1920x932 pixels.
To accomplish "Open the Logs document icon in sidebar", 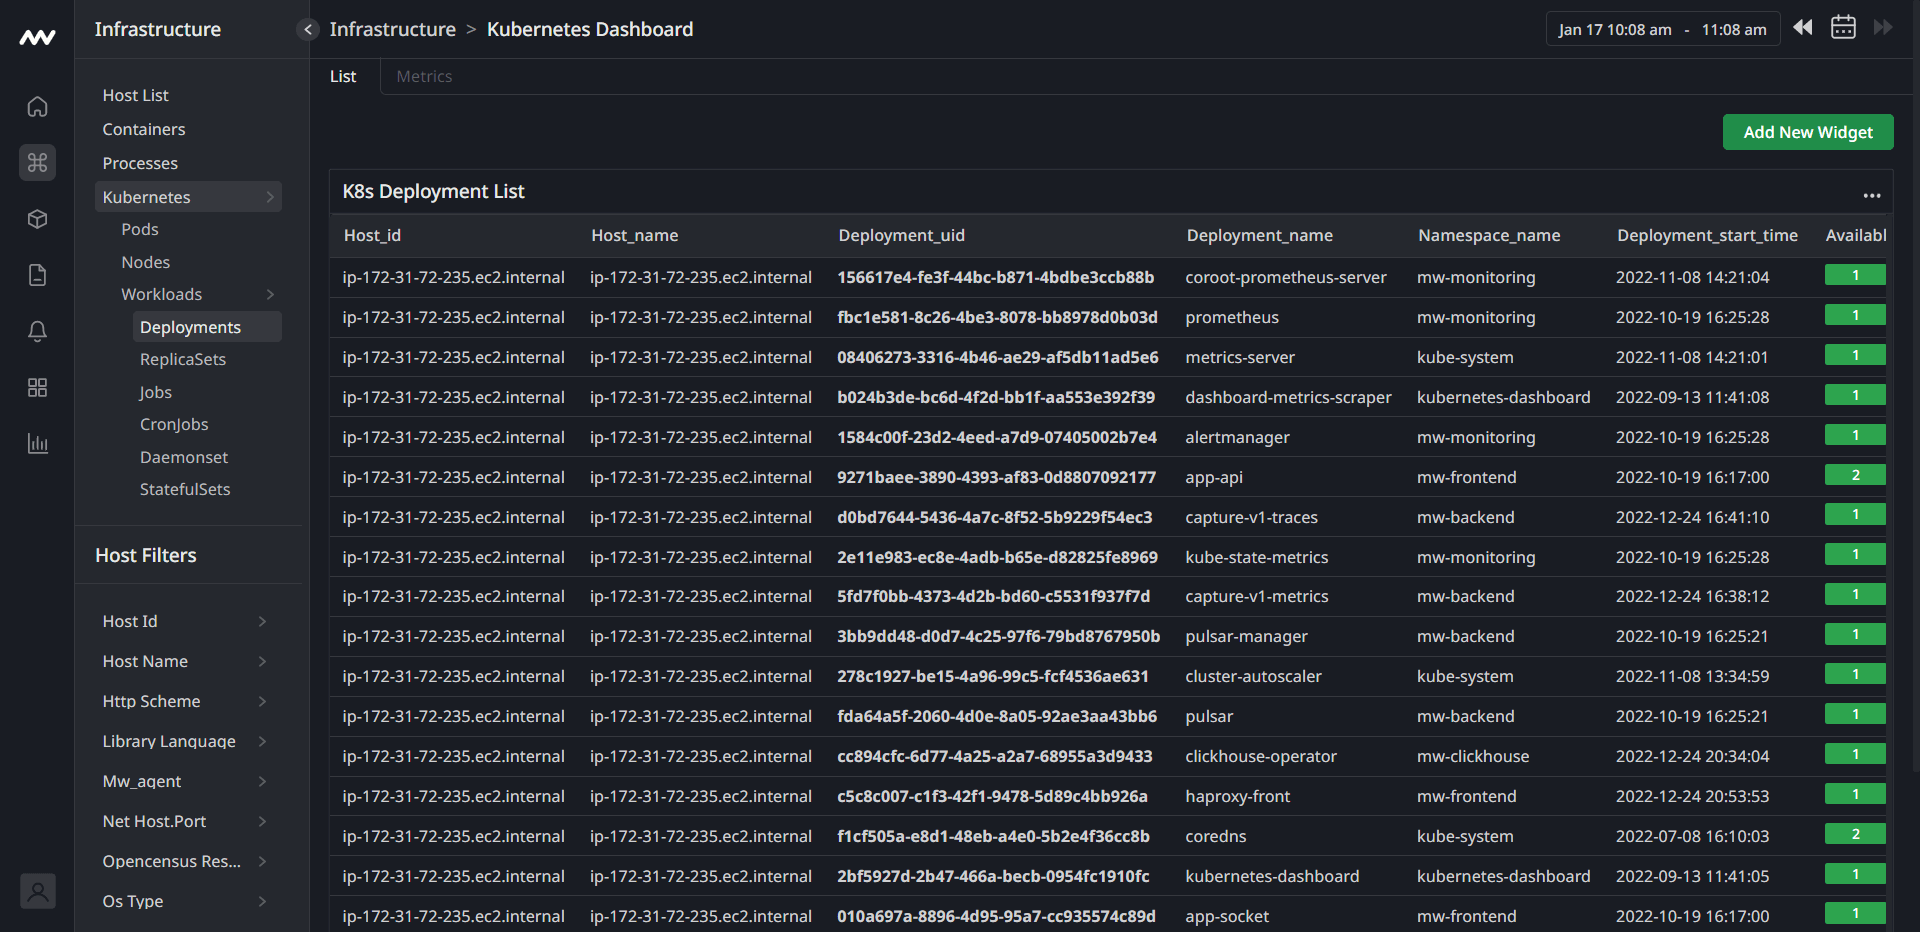I will tap(37, 275).
